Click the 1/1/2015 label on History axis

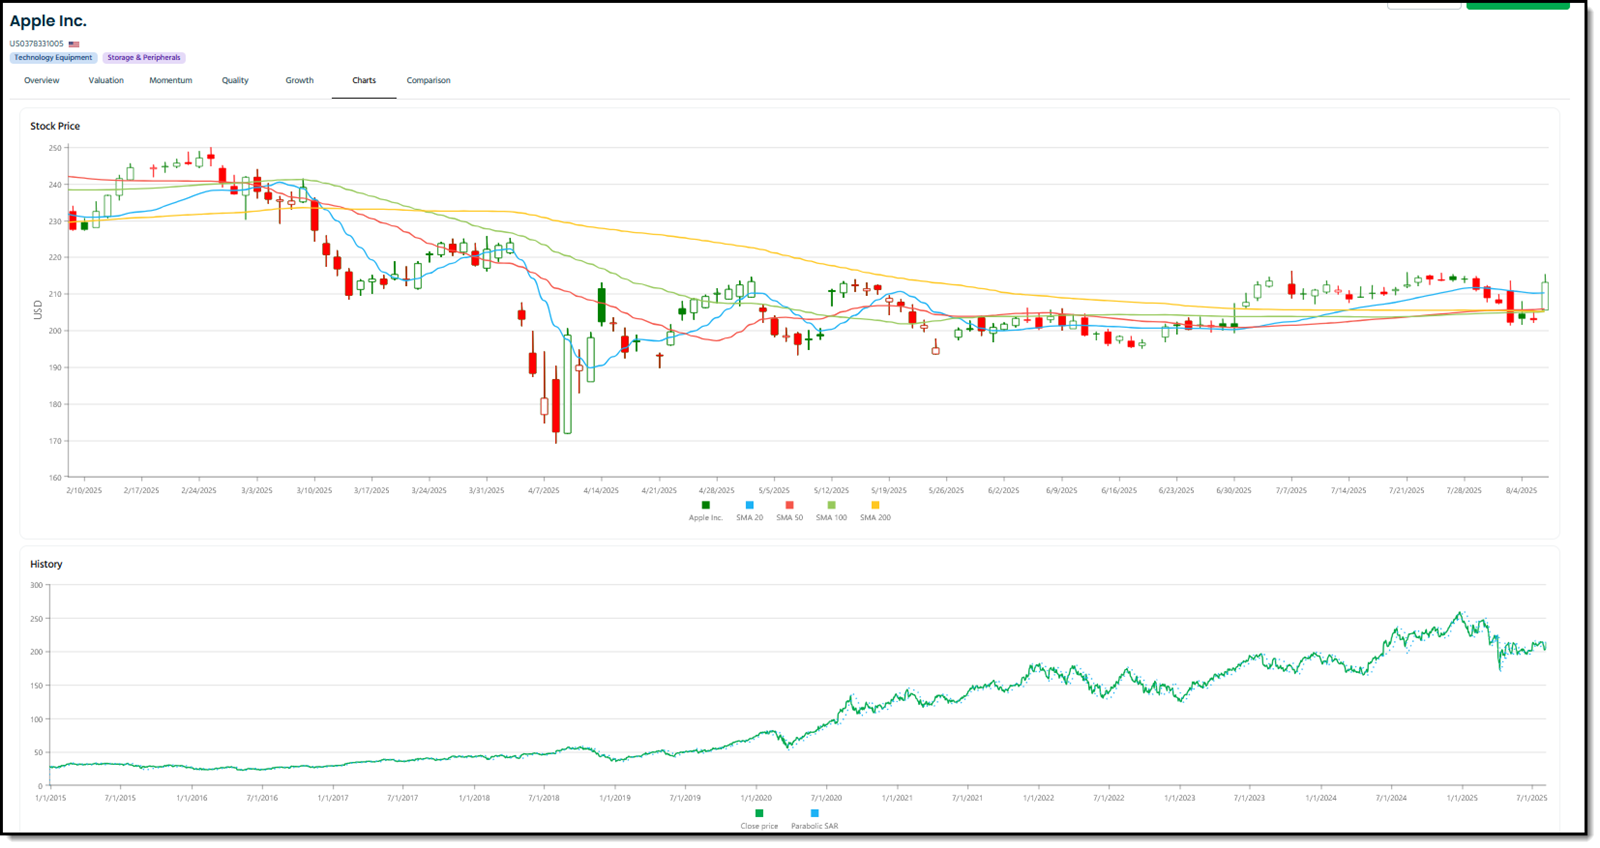click(50, 798)
